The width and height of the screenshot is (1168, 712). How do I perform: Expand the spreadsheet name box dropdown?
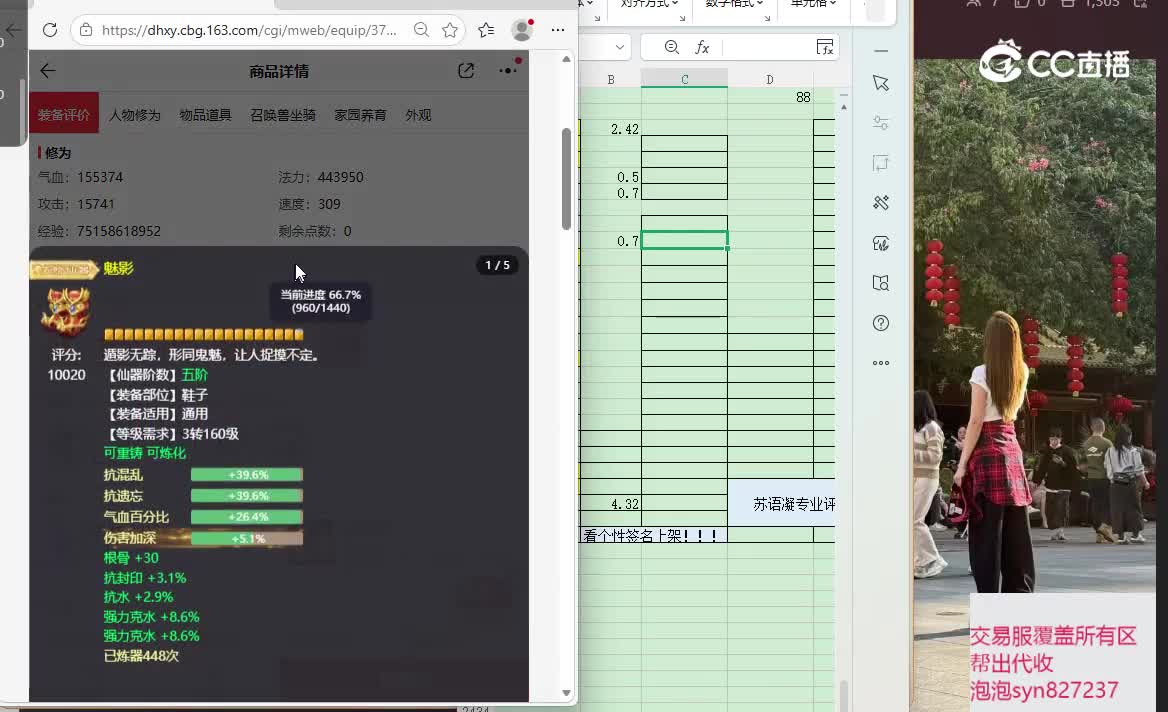pyautogui.click(x=620, y=47)
